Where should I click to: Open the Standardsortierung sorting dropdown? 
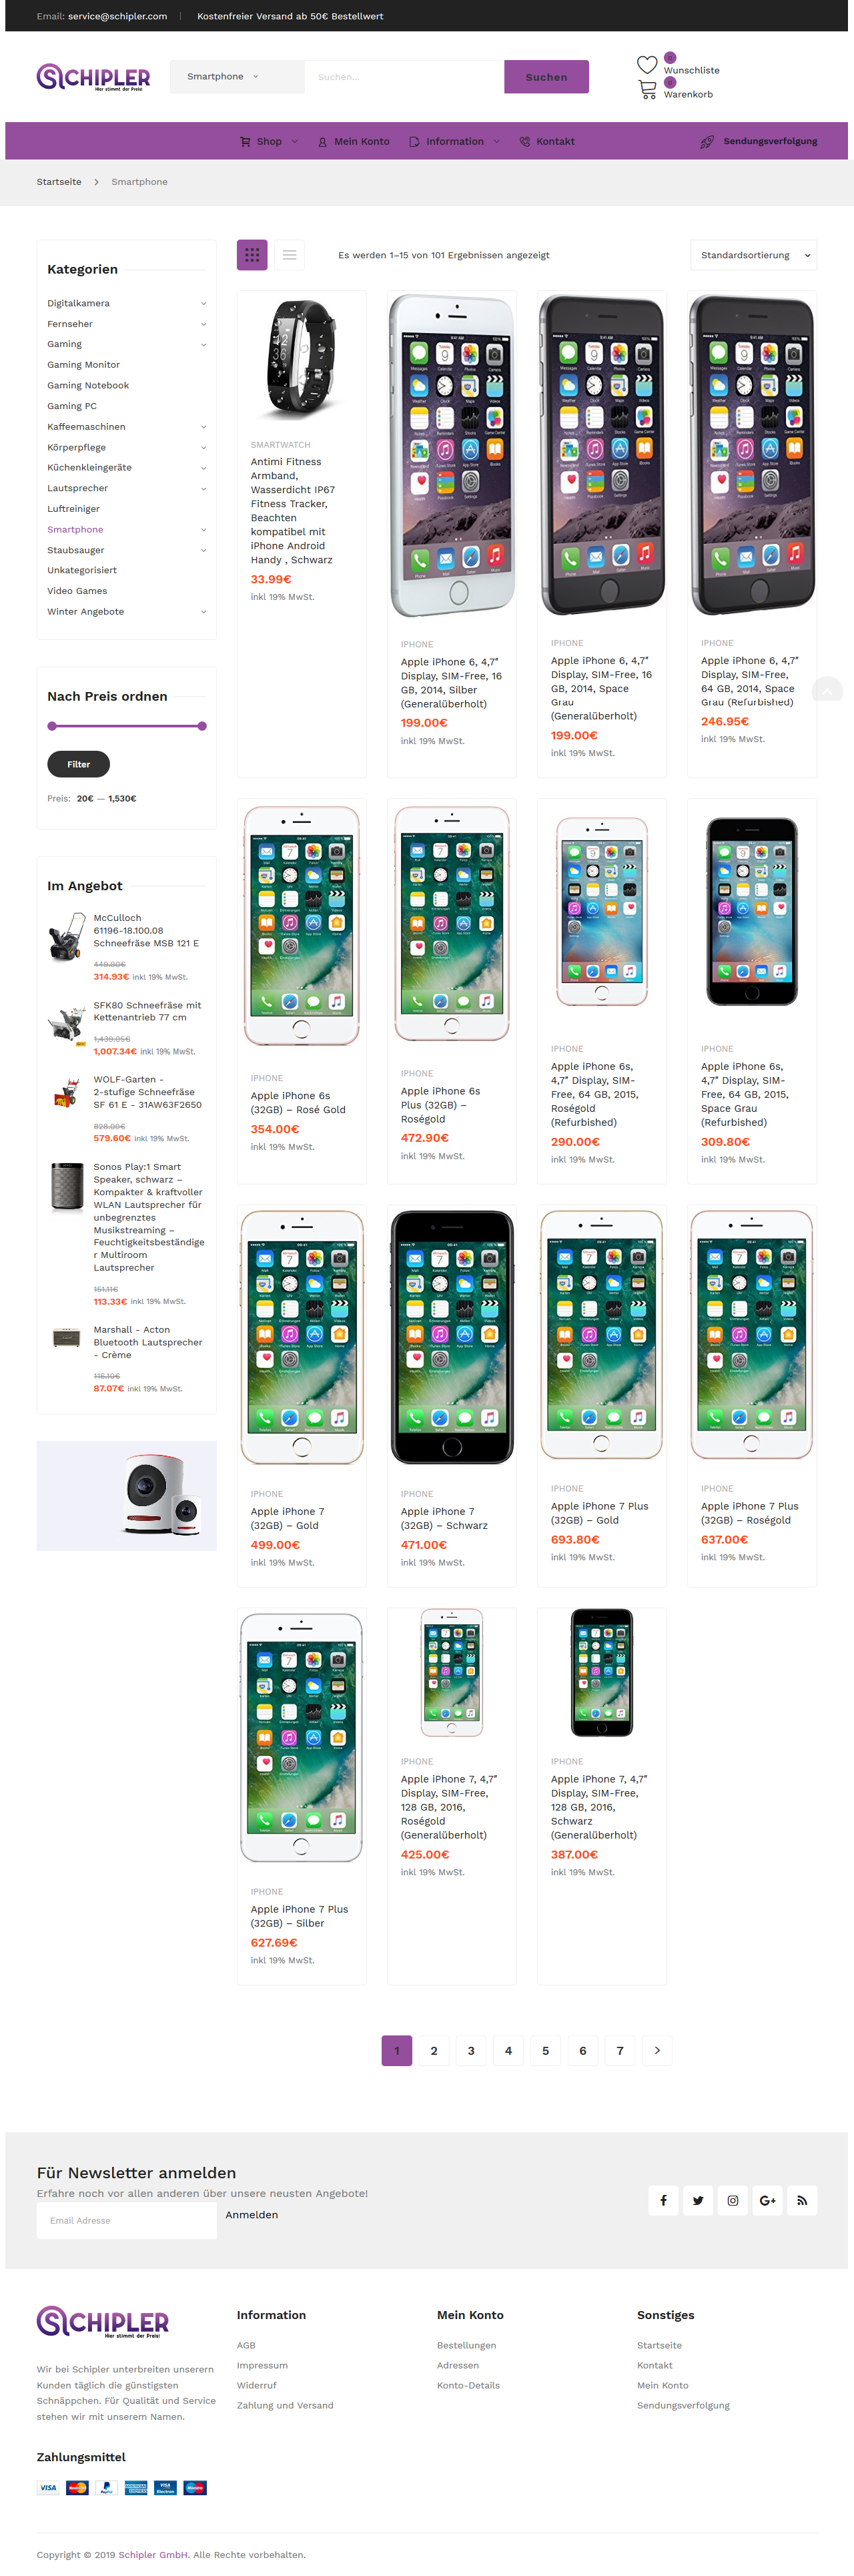(x=753, y=255)
